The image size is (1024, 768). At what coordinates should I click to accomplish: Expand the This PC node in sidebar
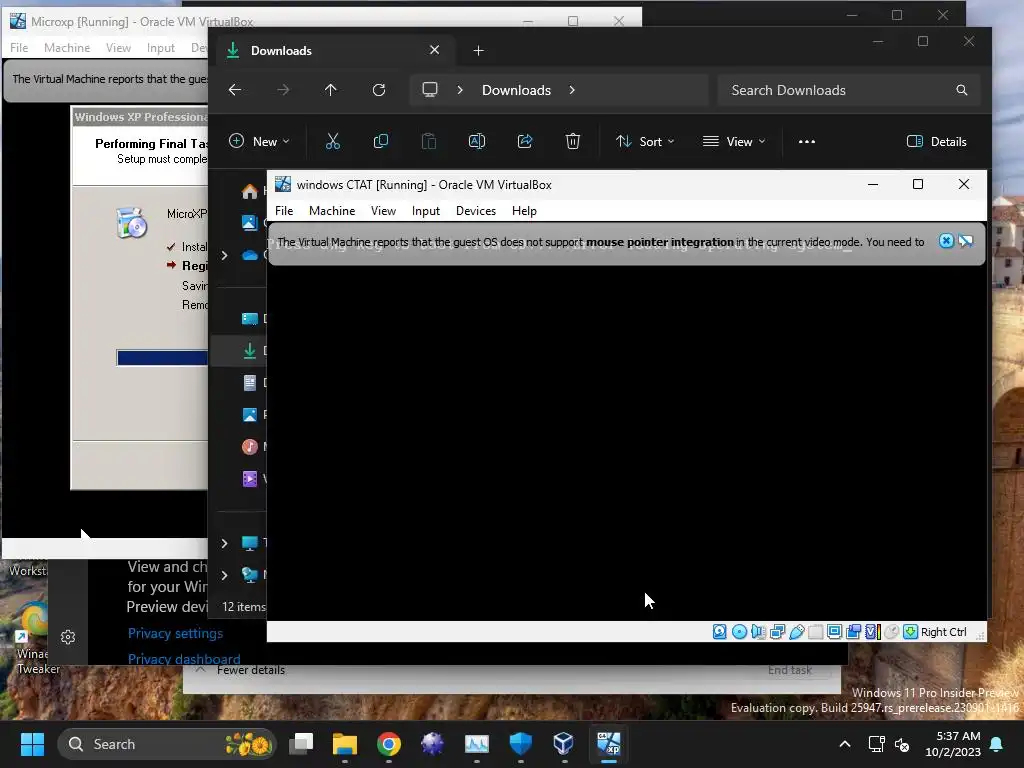[224, 543]
